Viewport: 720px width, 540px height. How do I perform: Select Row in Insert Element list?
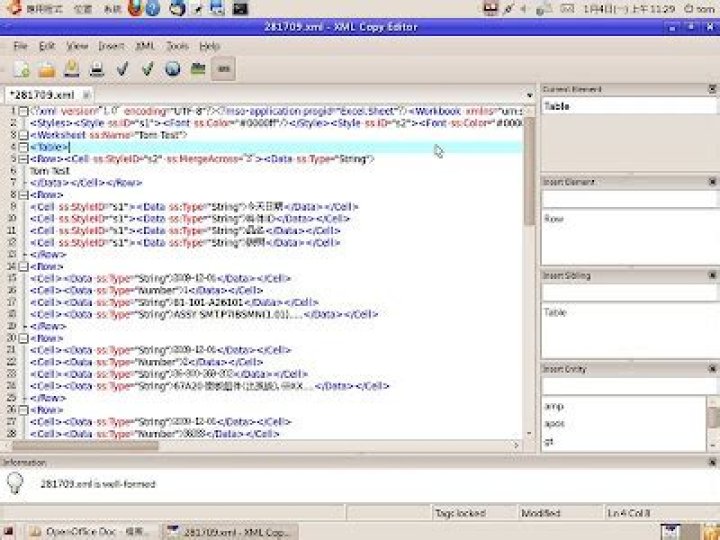coord(554,219)
